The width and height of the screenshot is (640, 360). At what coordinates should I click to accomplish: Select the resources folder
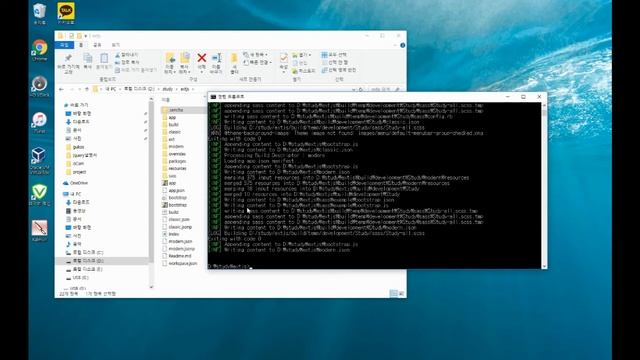(x=174, y=168)
